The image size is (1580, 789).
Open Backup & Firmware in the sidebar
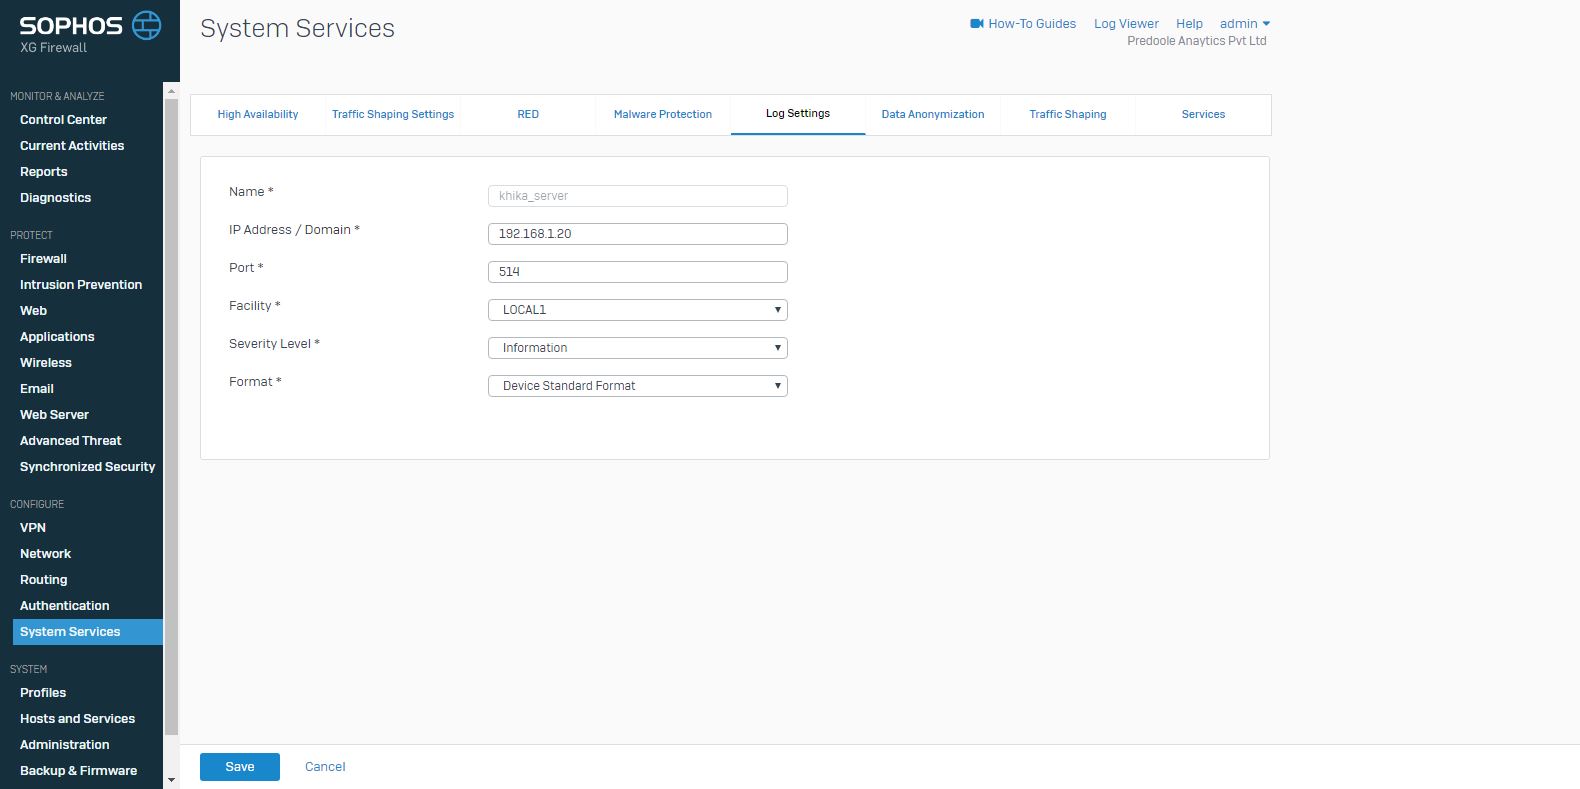tap(79, 771)
